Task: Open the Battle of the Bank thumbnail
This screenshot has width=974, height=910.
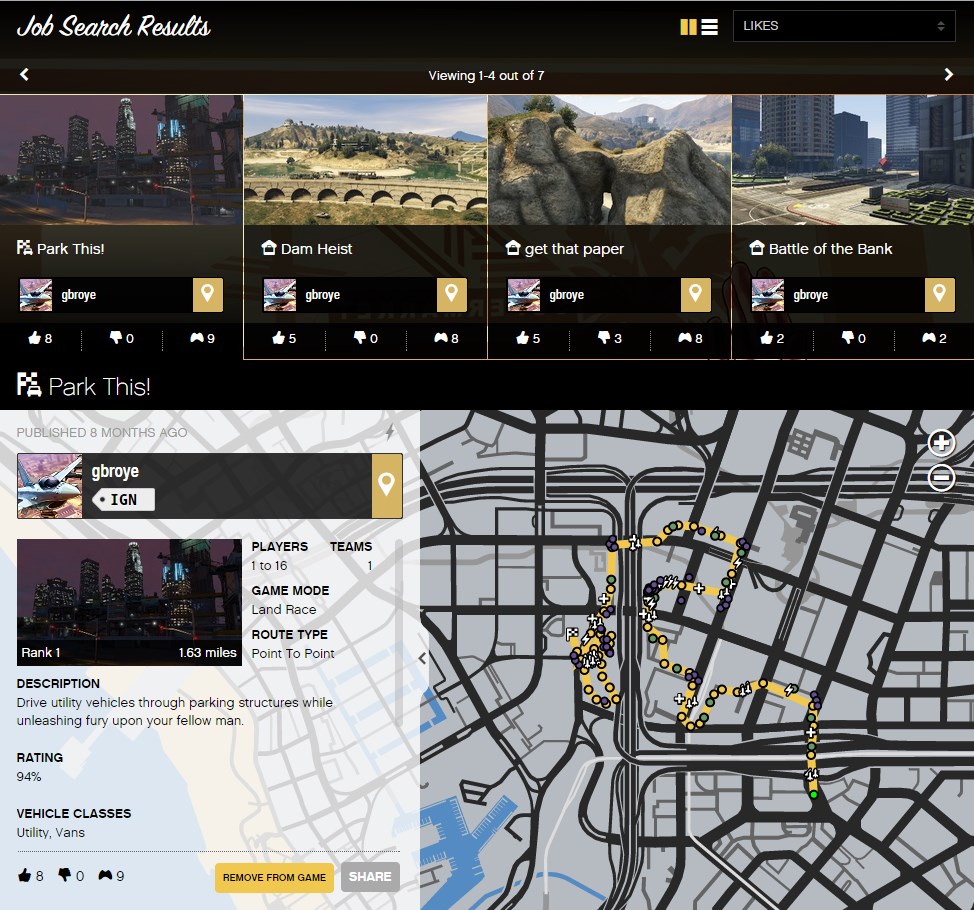Action: pos(853,160)
